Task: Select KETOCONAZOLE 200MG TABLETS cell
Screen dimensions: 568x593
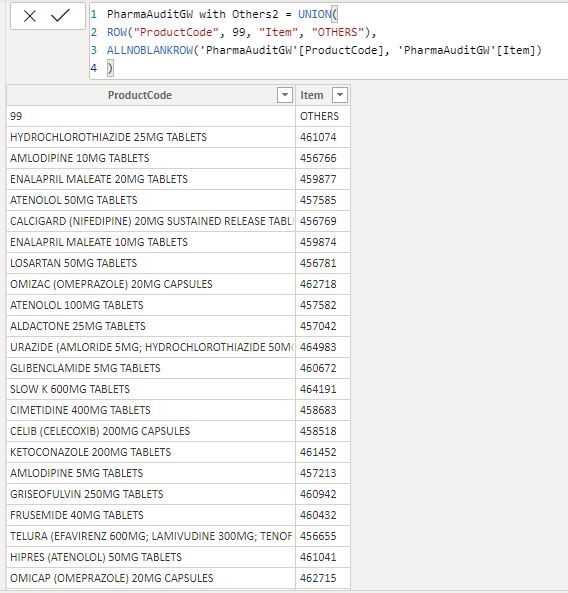Action: click(151, 452)
